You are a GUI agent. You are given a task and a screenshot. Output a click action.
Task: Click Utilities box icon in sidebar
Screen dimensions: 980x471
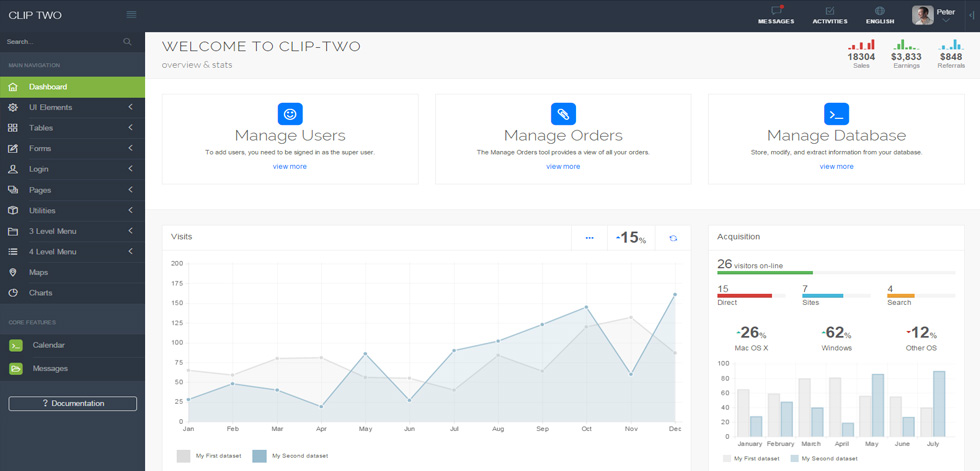[12, 211]
